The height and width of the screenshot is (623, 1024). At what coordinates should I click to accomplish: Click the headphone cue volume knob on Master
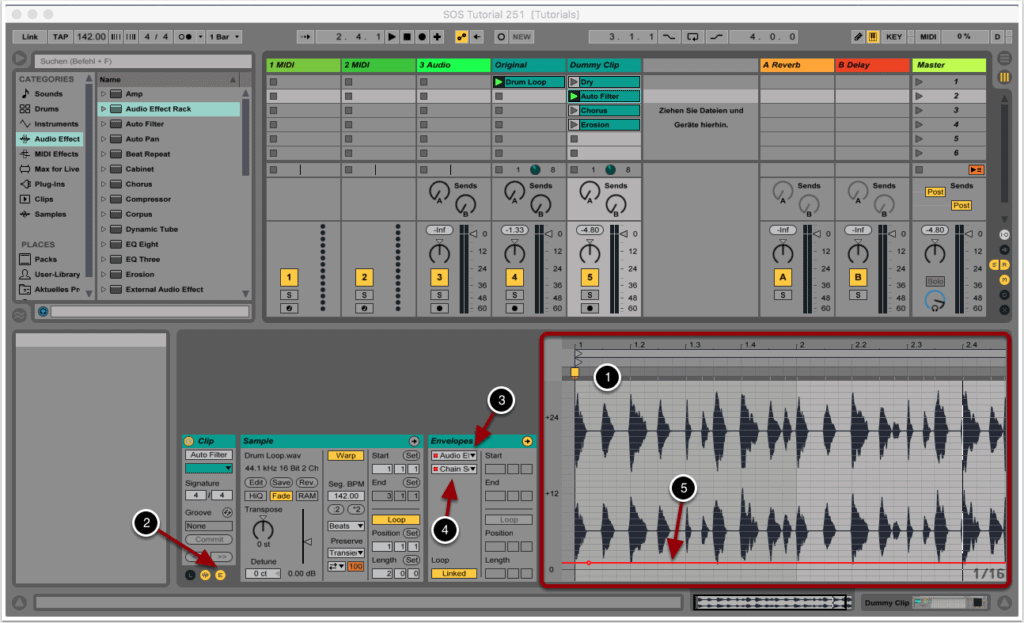coord(934,299)
